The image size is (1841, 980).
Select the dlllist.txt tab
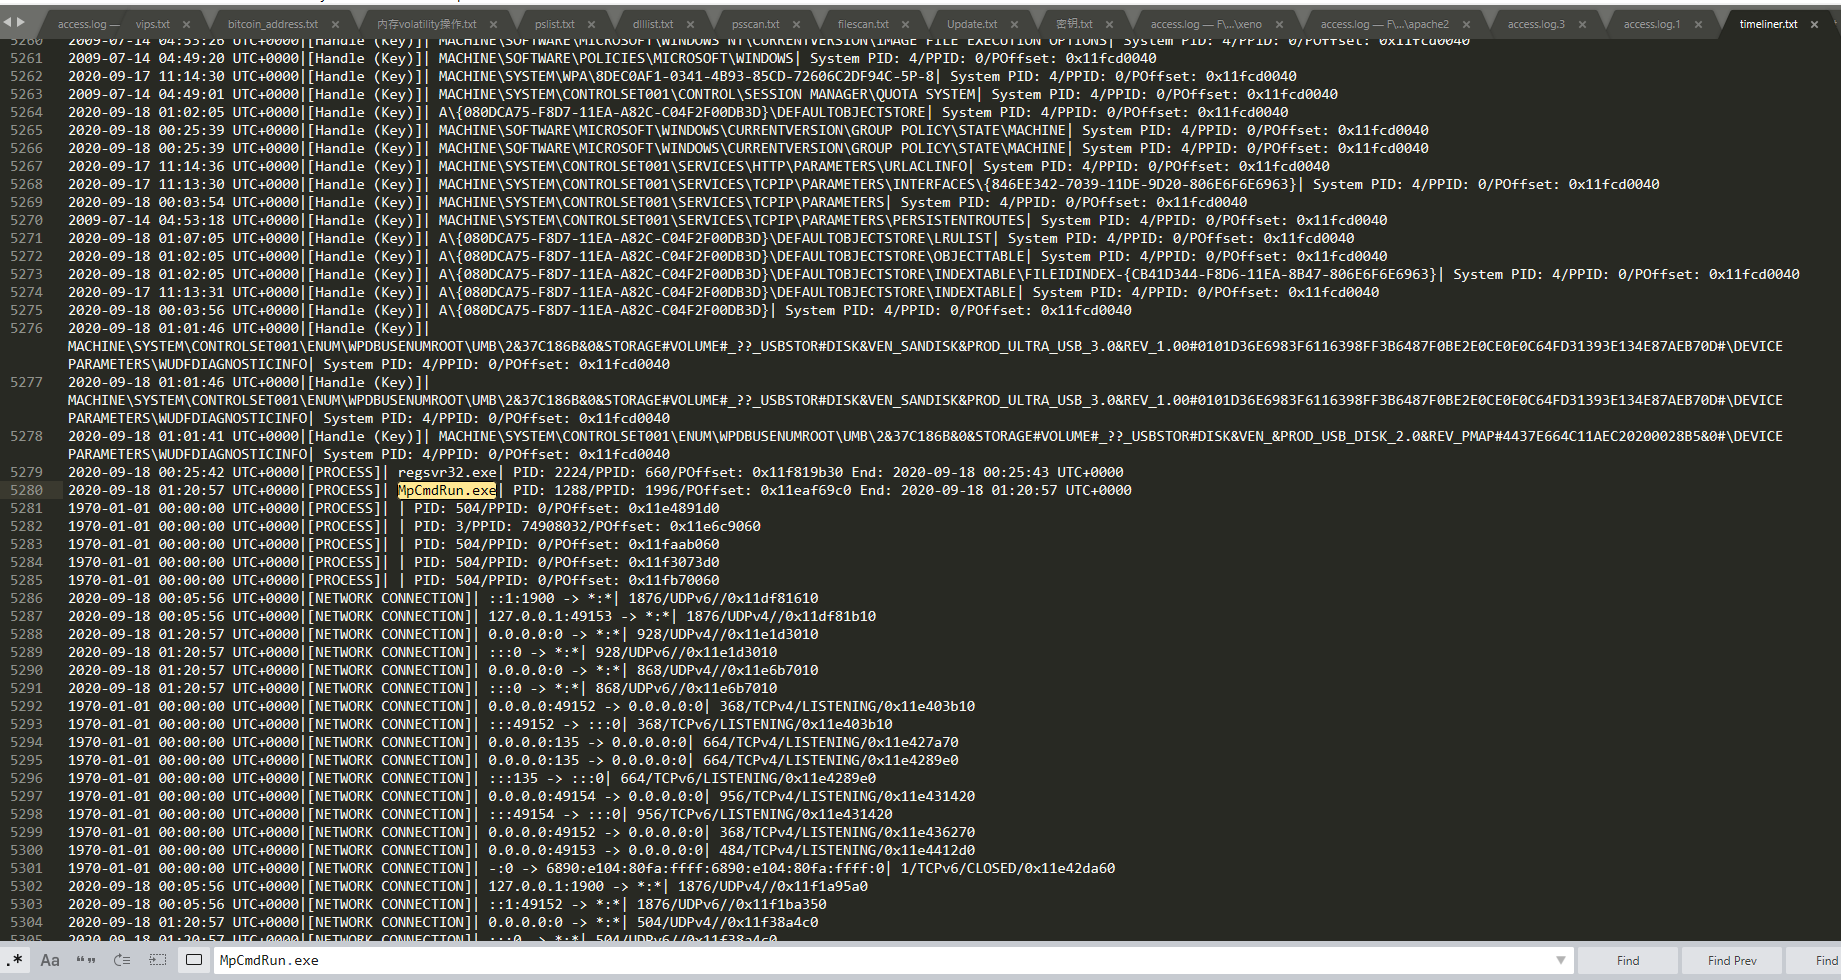653,24
